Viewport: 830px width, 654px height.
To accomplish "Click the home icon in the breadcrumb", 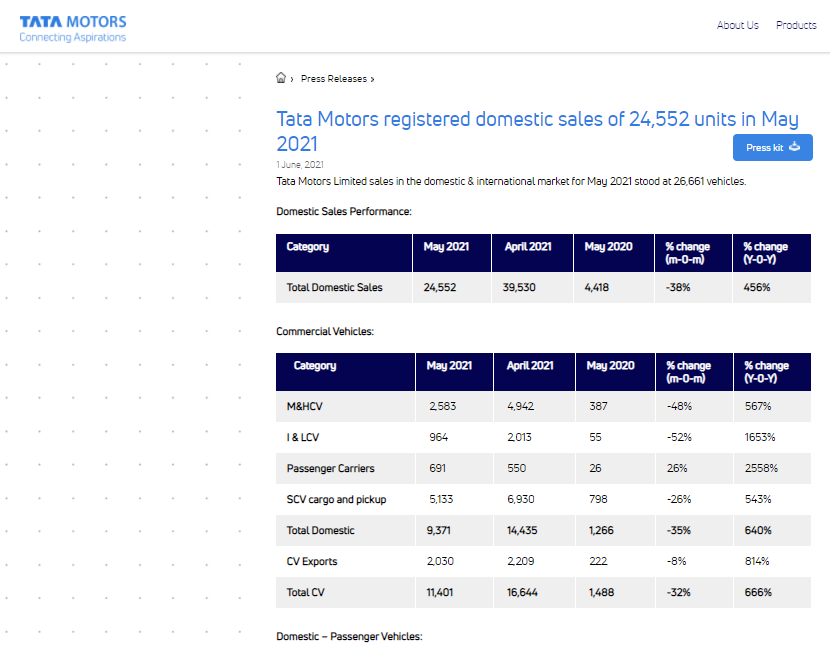I will pos(281,78).
